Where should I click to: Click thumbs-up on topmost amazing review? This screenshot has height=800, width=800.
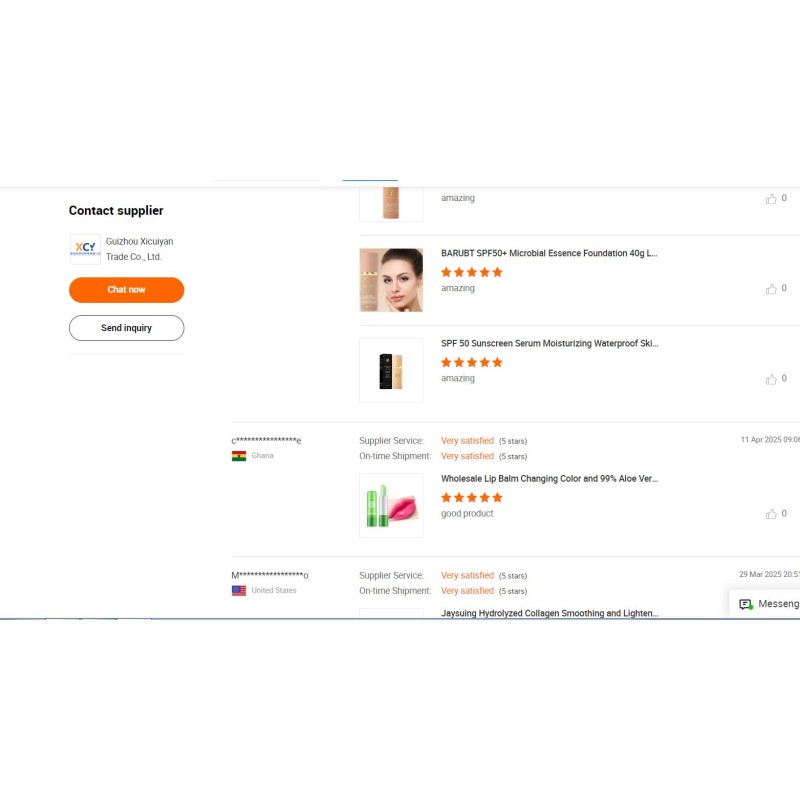(x=770, y=199)
